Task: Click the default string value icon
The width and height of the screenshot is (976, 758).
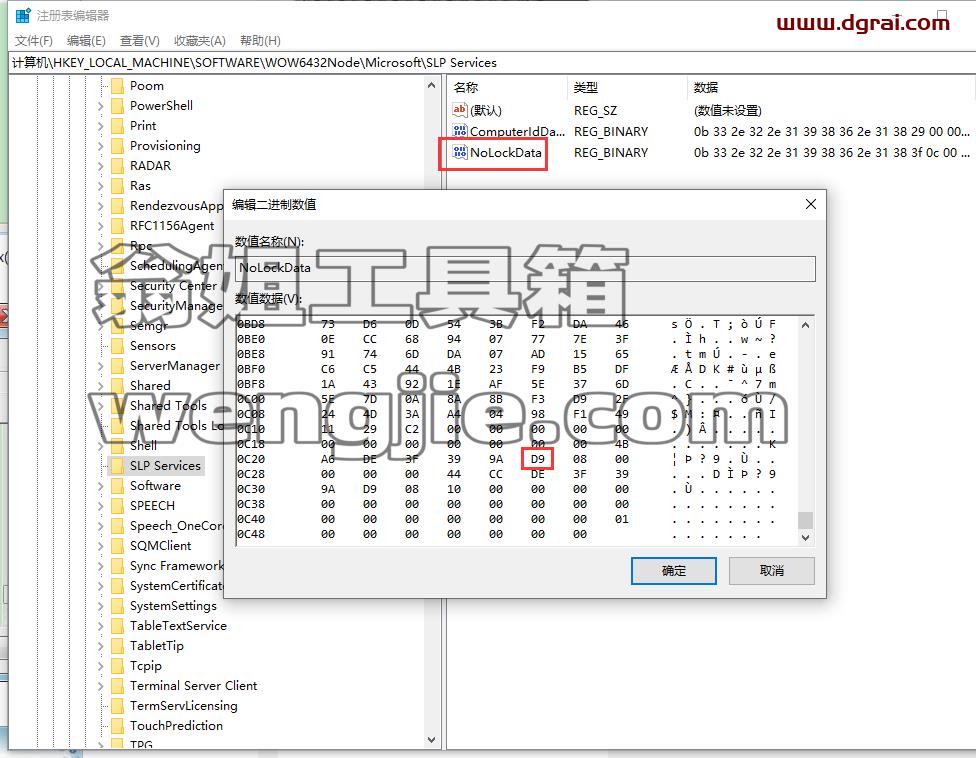Action: point(459,110)
